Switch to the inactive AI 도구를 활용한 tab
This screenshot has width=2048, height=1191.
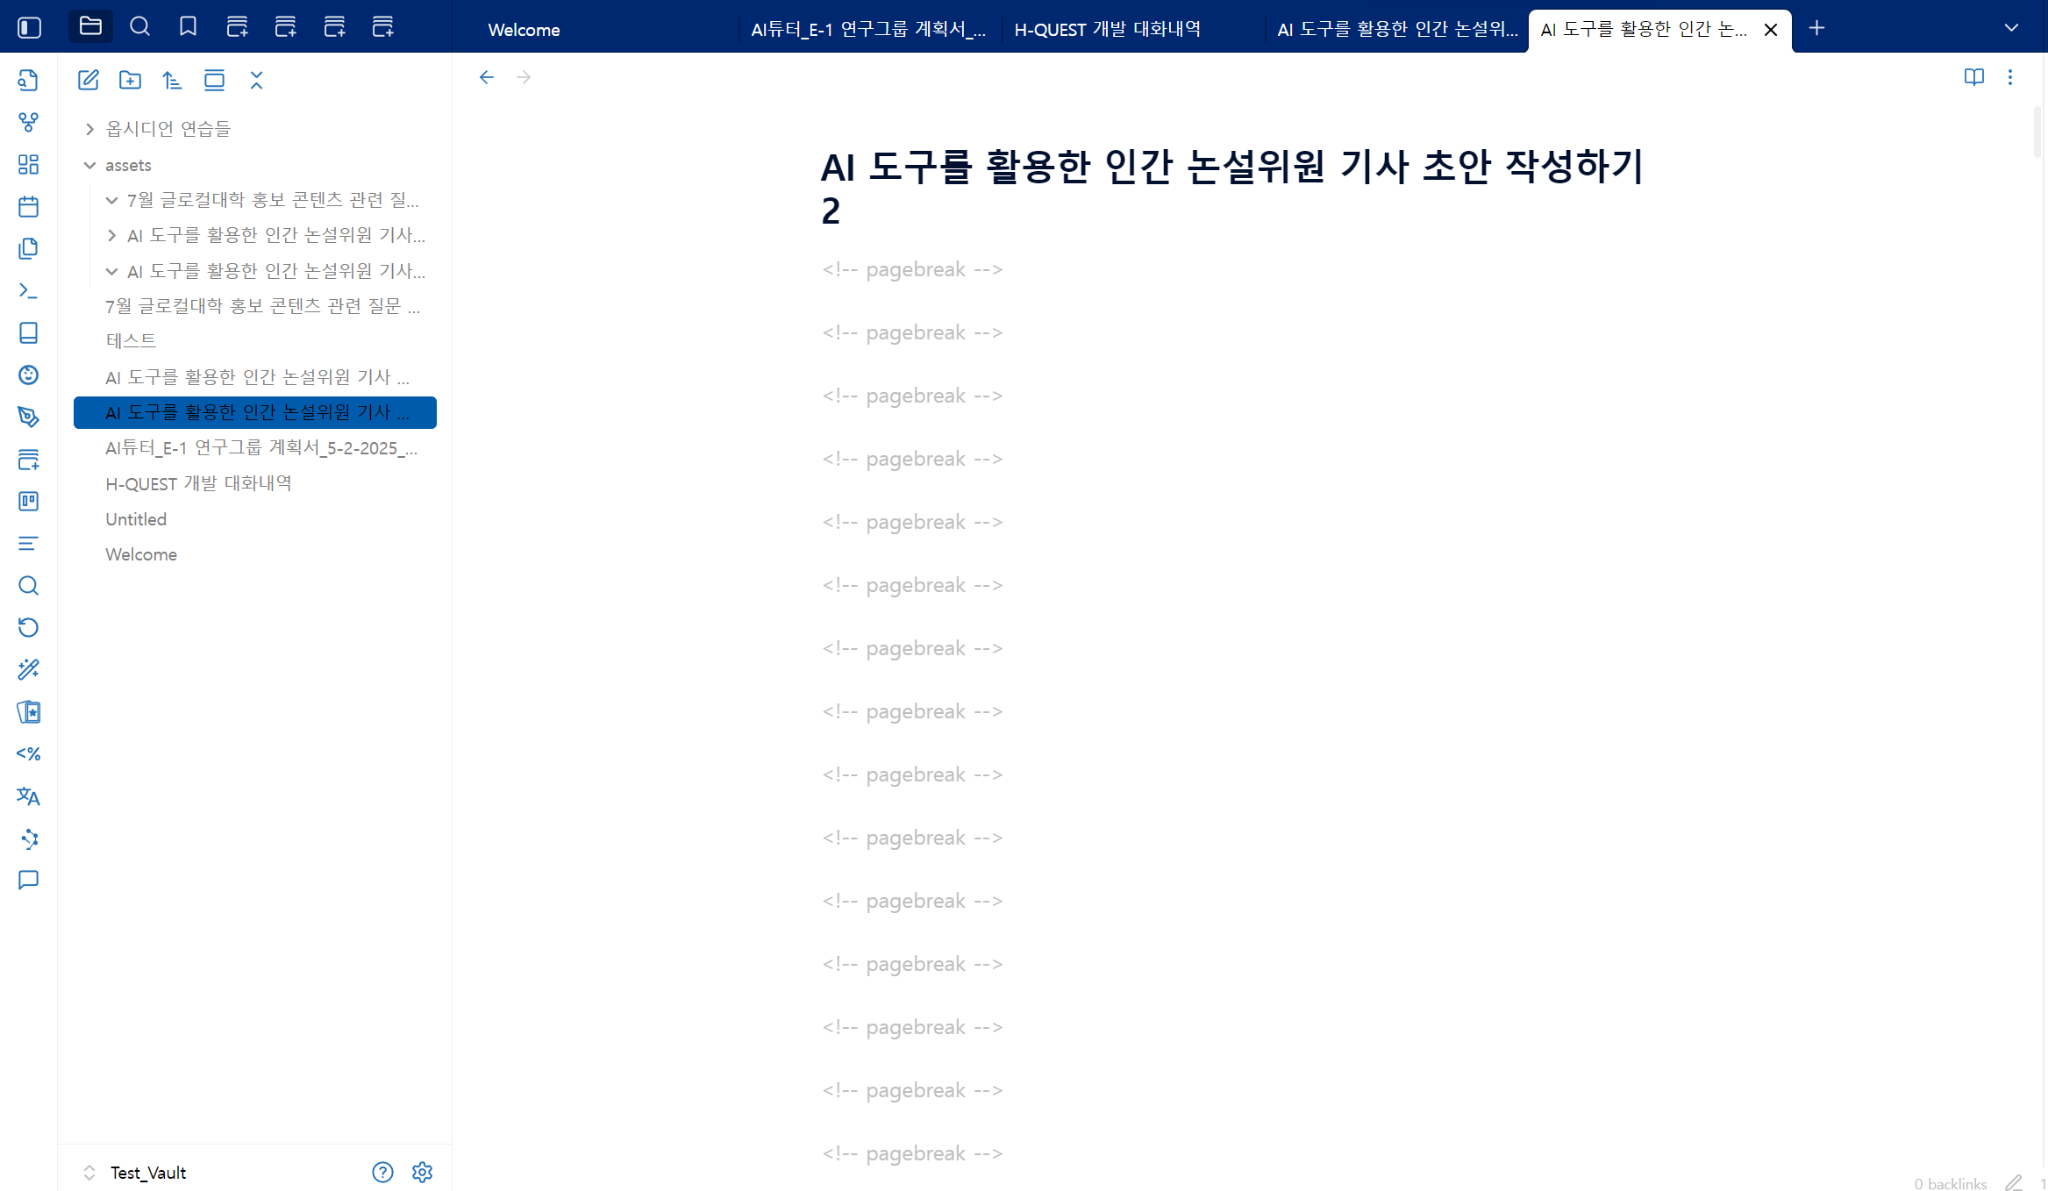click(1396, 30)
